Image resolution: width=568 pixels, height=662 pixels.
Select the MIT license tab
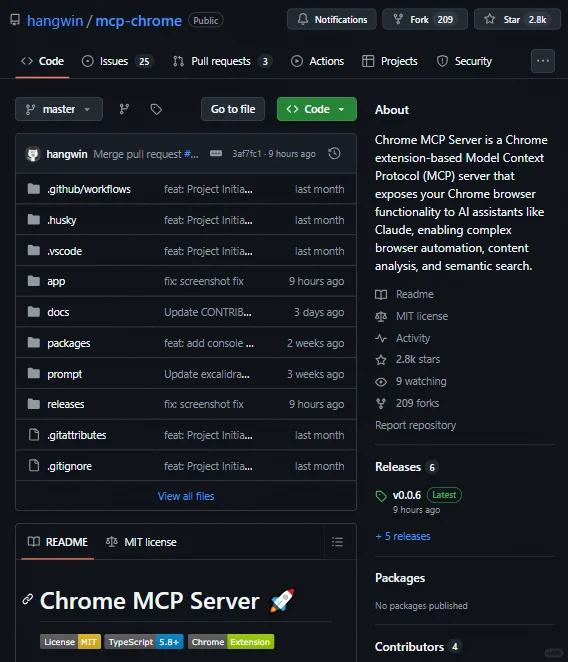141,542
